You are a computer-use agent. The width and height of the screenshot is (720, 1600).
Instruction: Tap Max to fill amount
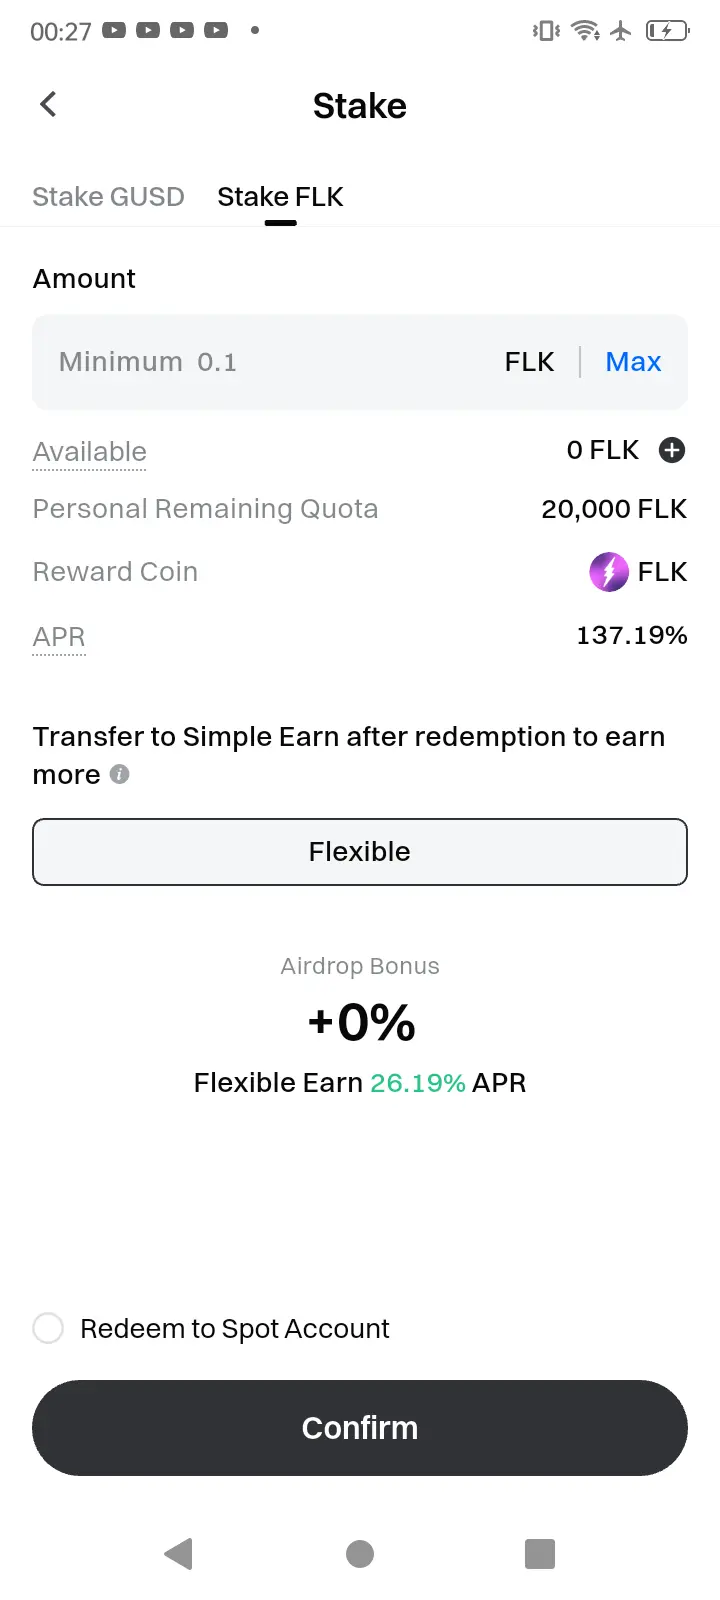coord(633,362)
